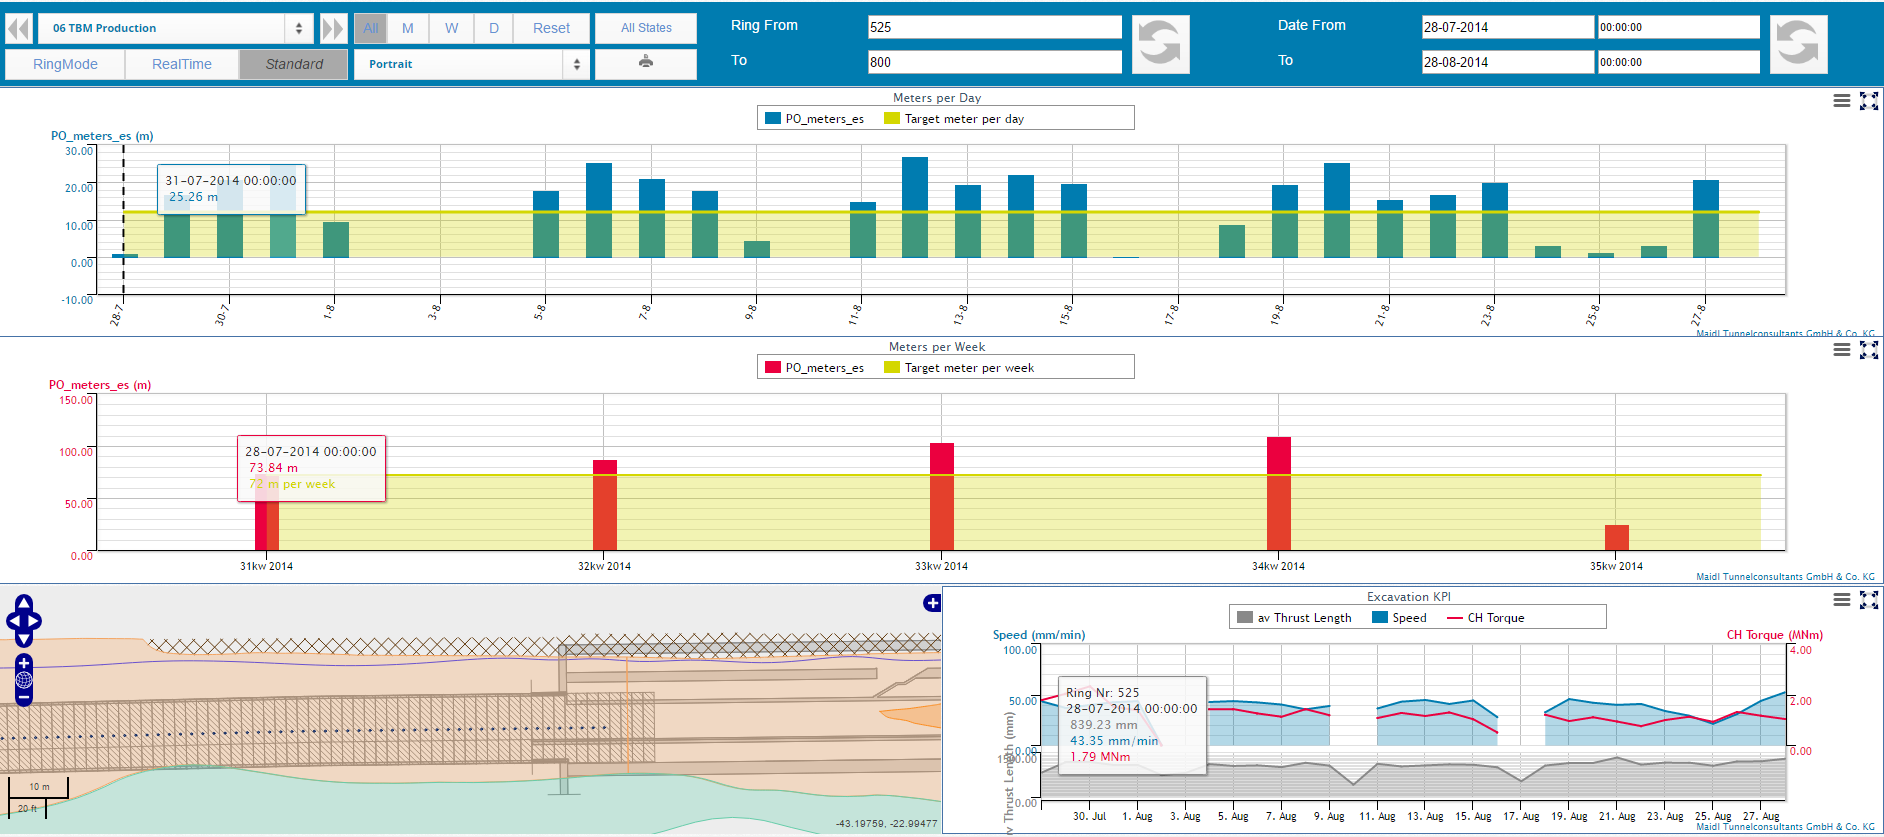
Task: Click the previous dashboard double-arrow button
Action: click(19, 28)
